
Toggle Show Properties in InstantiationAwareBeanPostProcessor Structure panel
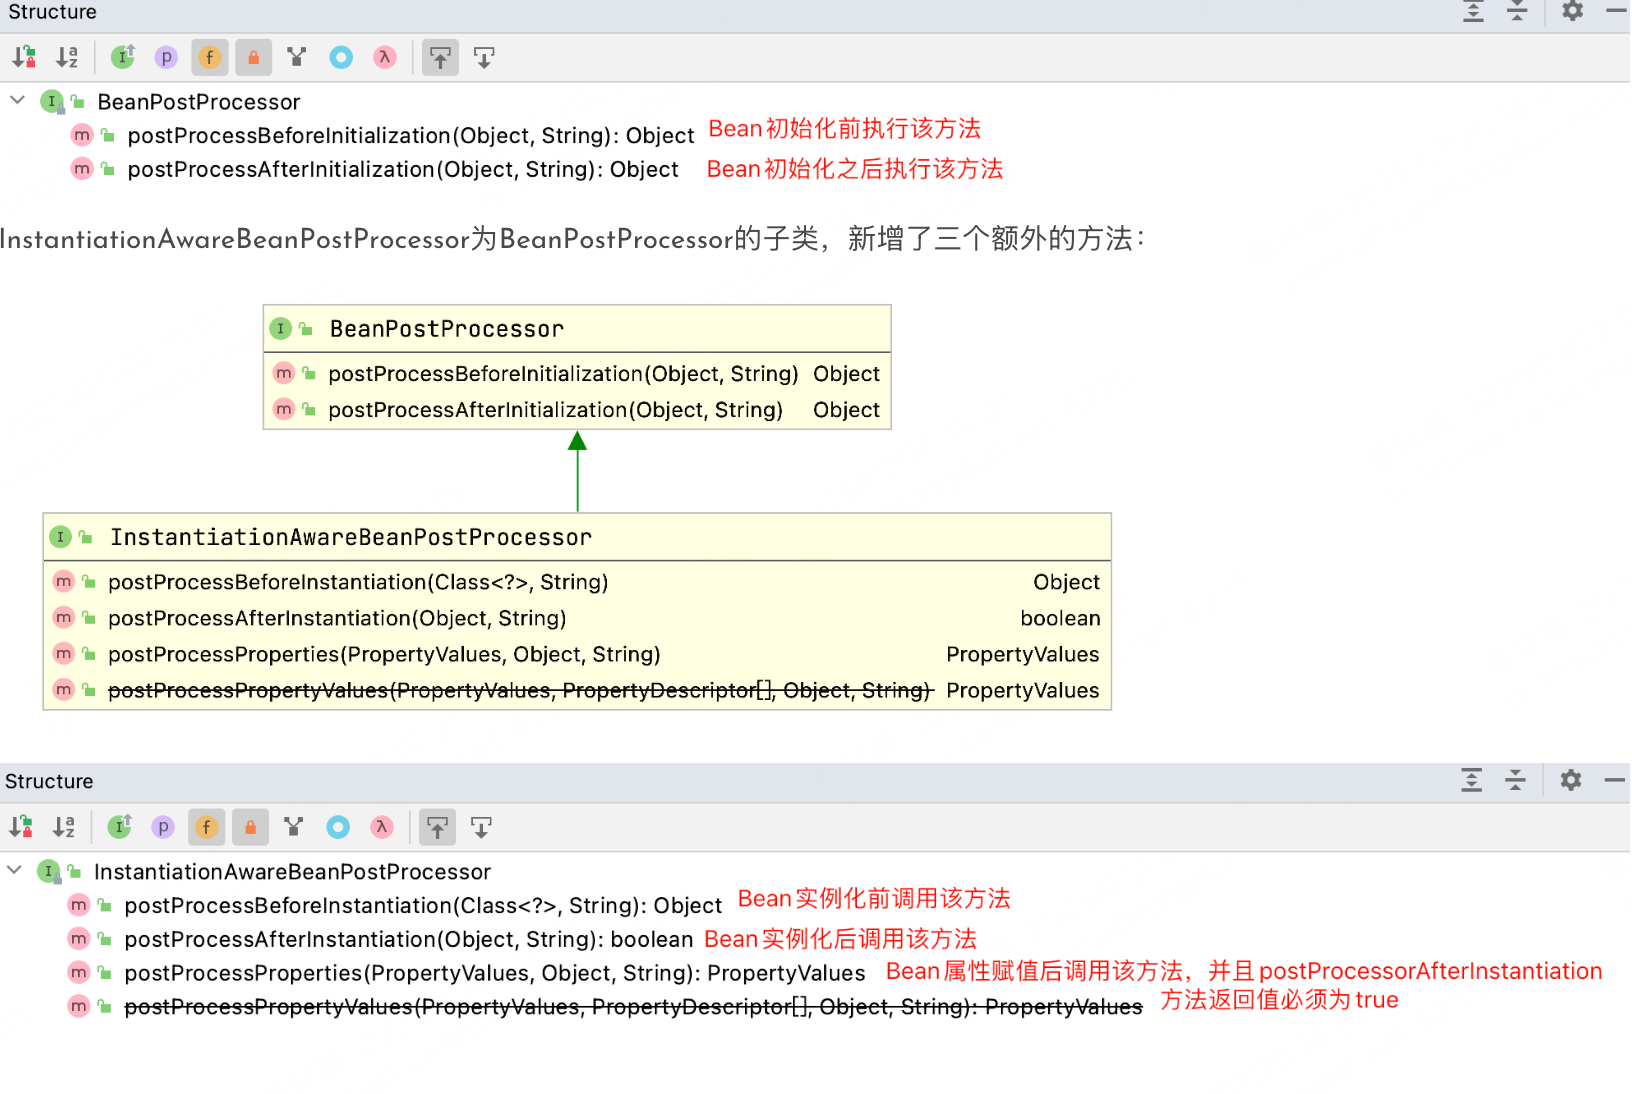pyautogui.click(x=163, y=827)
